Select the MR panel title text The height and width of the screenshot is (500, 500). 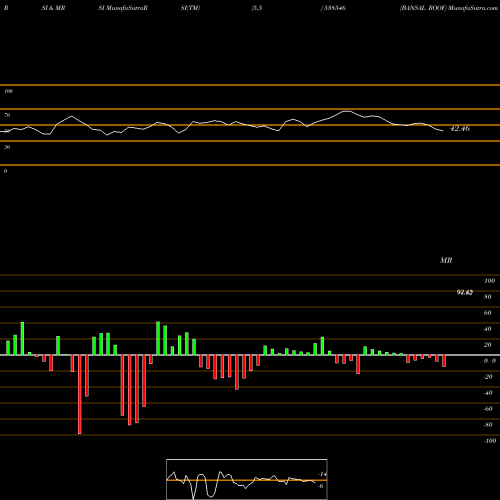(446, 260)
